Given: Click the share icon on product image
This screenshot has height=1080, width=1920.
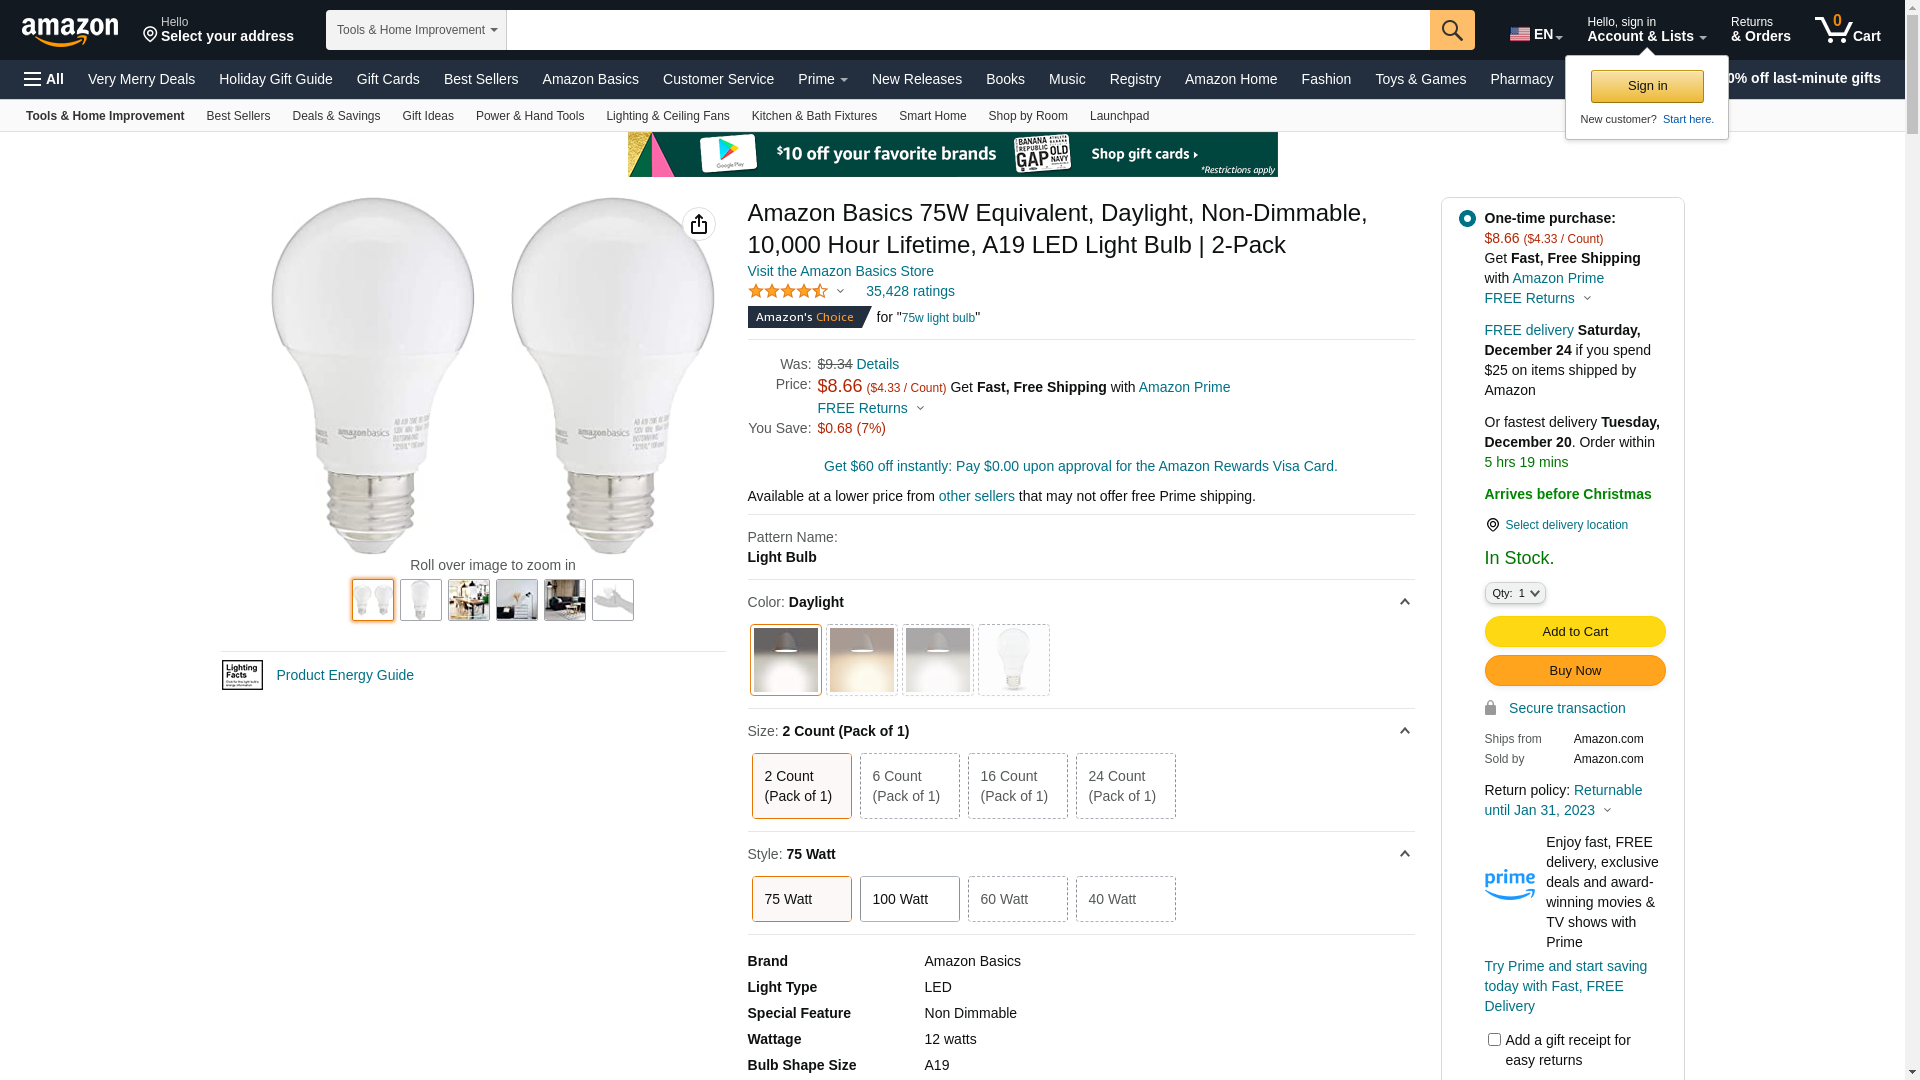Looking at the screenshot, I should [699, 224].
